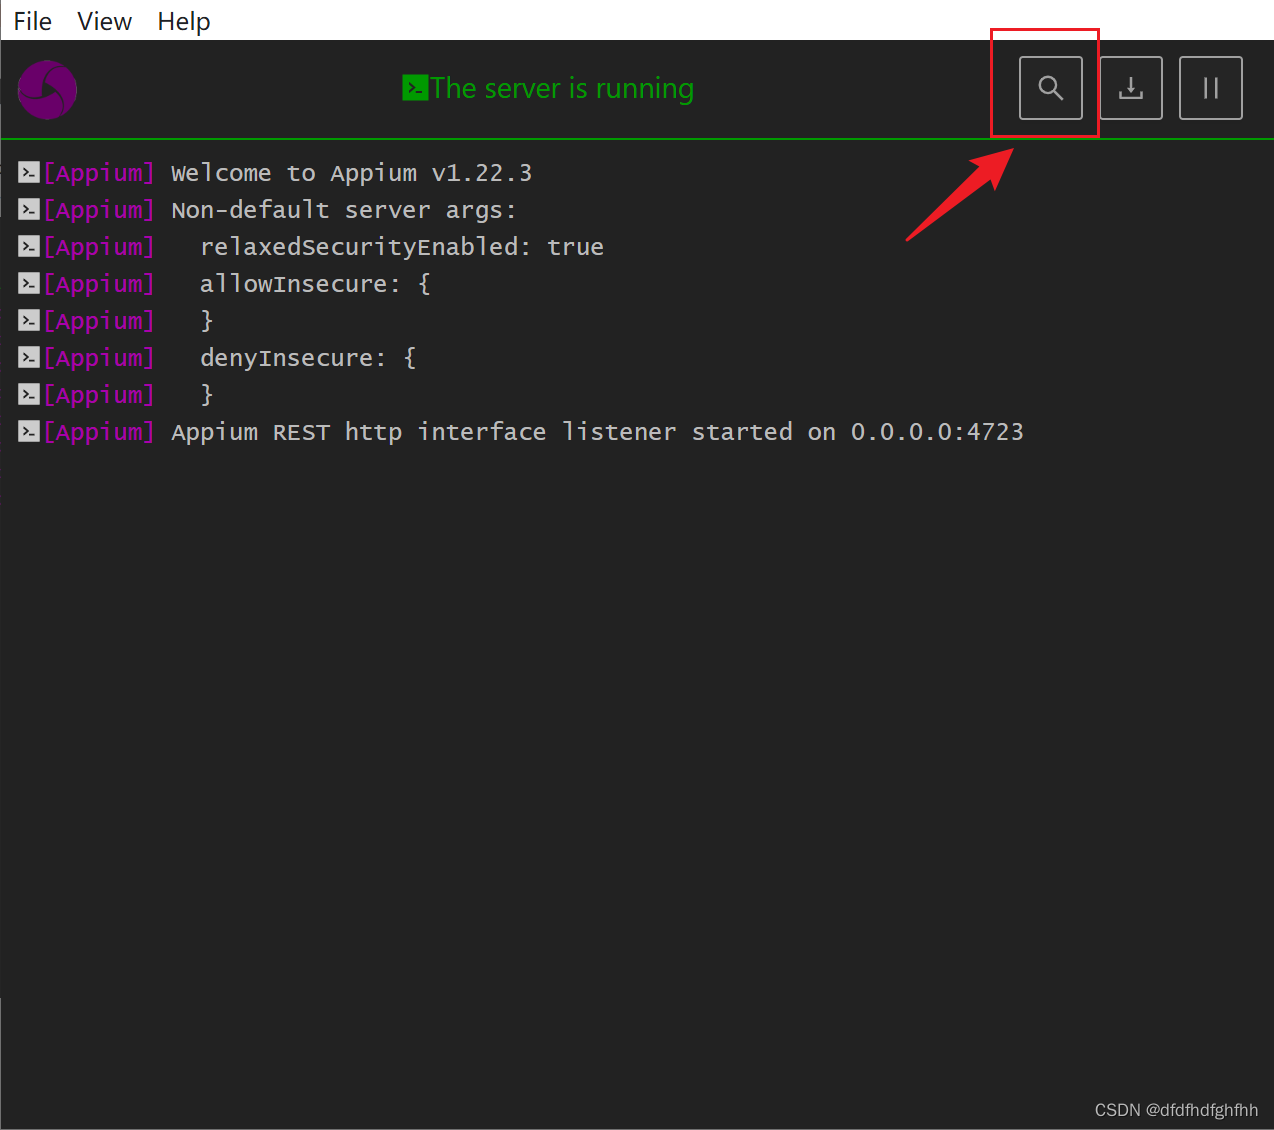Viewport: 1274px width, 1130px height.
Task: Click the terminal icon beside 'Welcome to Appium v1.22.3'
Action: point(28,172)
